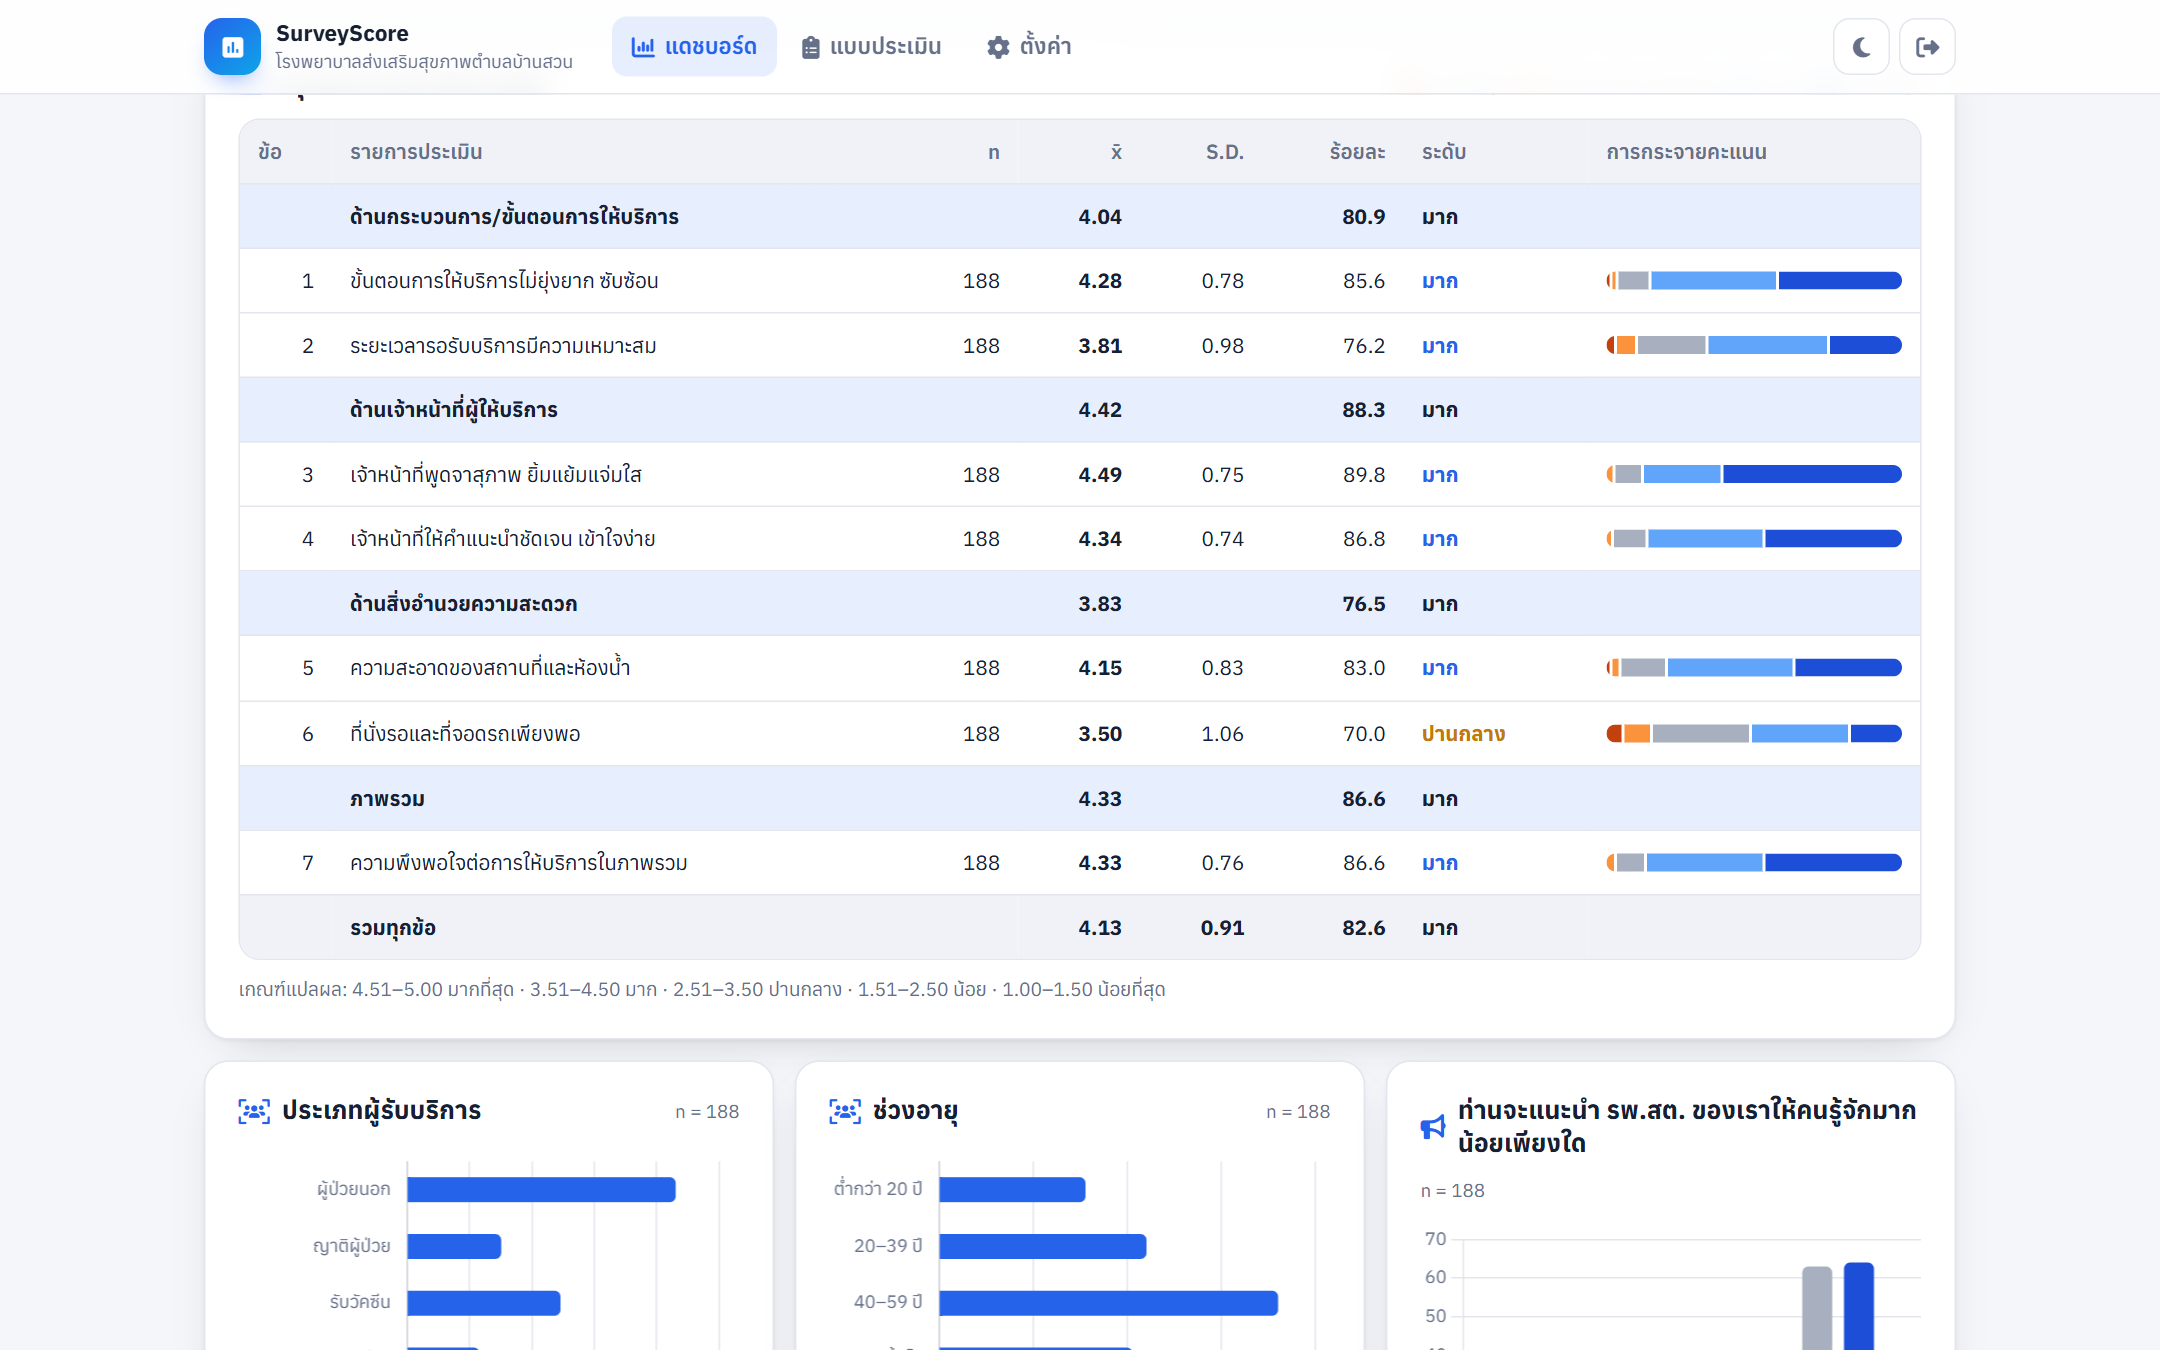Select row ขั้นตอนการให้บริการไม่ยุ่งยาก ซับซ้อน
2160x1350 pixels.
pos(1080,281)
